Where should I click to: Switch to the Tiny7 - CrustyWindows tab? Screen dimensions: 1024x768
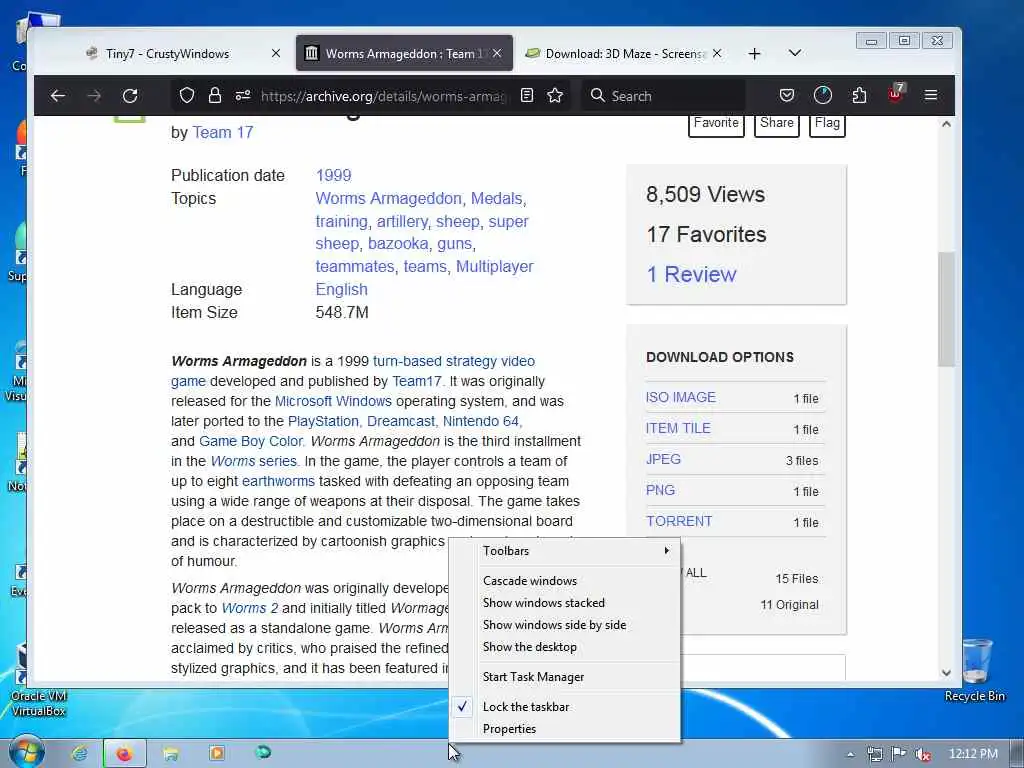click(x=184, y=54)
